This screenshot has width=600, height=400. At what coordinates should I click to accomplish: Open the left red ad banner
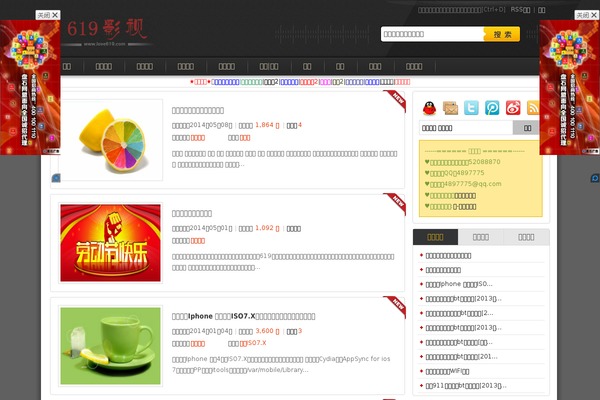click(x=30, y=87)
